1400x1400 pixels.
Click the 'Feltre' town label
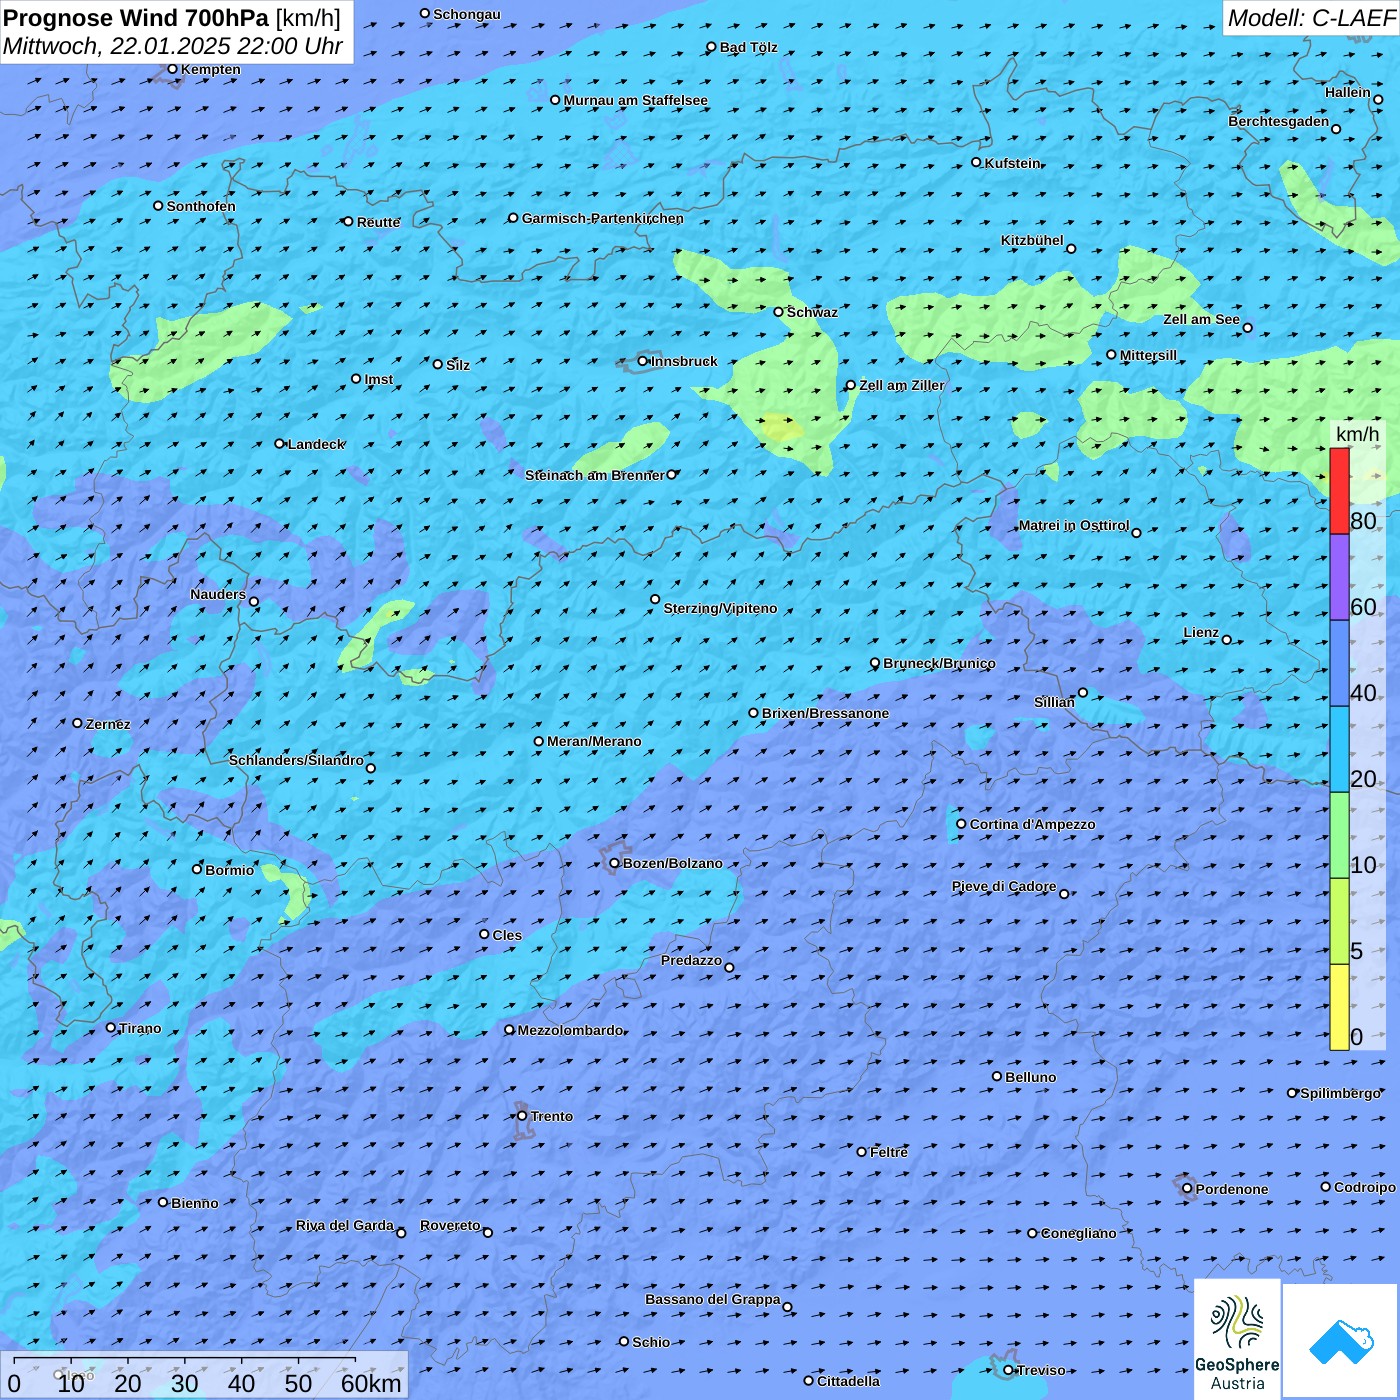coord(889,1152)
